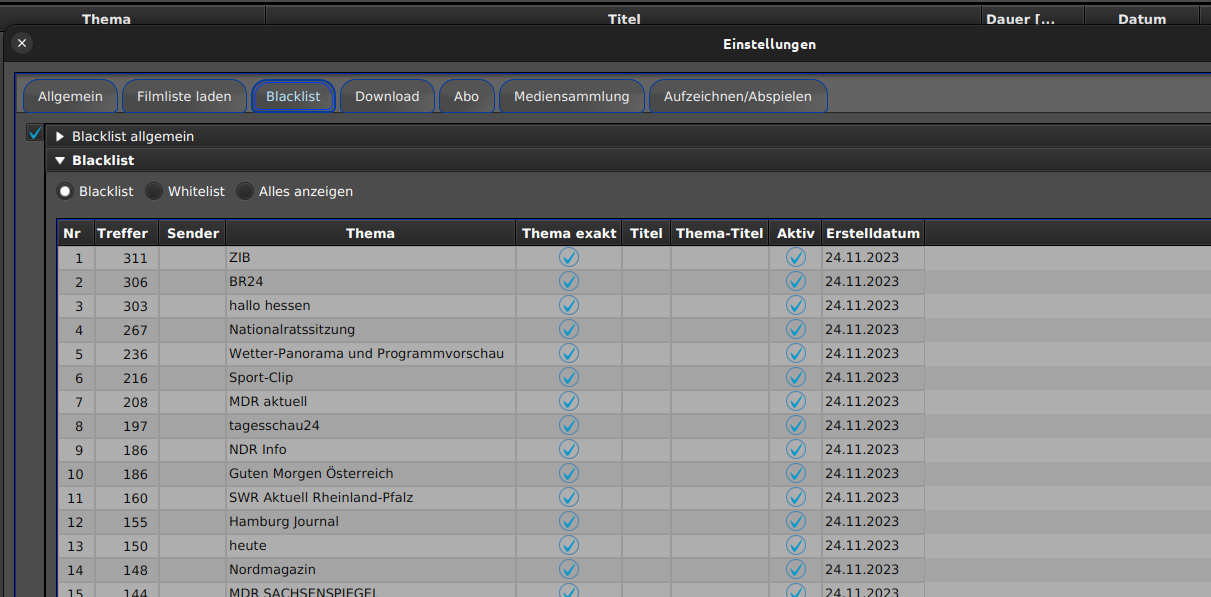Toggle Thema exakt for heute row
1211x597 pixels.
[569, 545]
